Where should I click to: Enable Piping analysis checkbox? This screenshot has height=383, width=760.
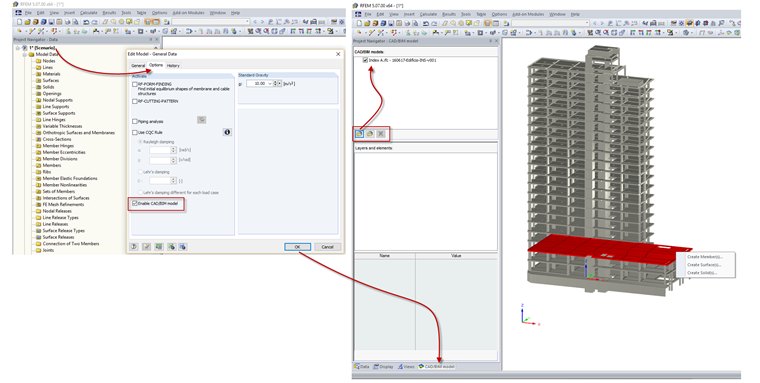pos(135,121)
